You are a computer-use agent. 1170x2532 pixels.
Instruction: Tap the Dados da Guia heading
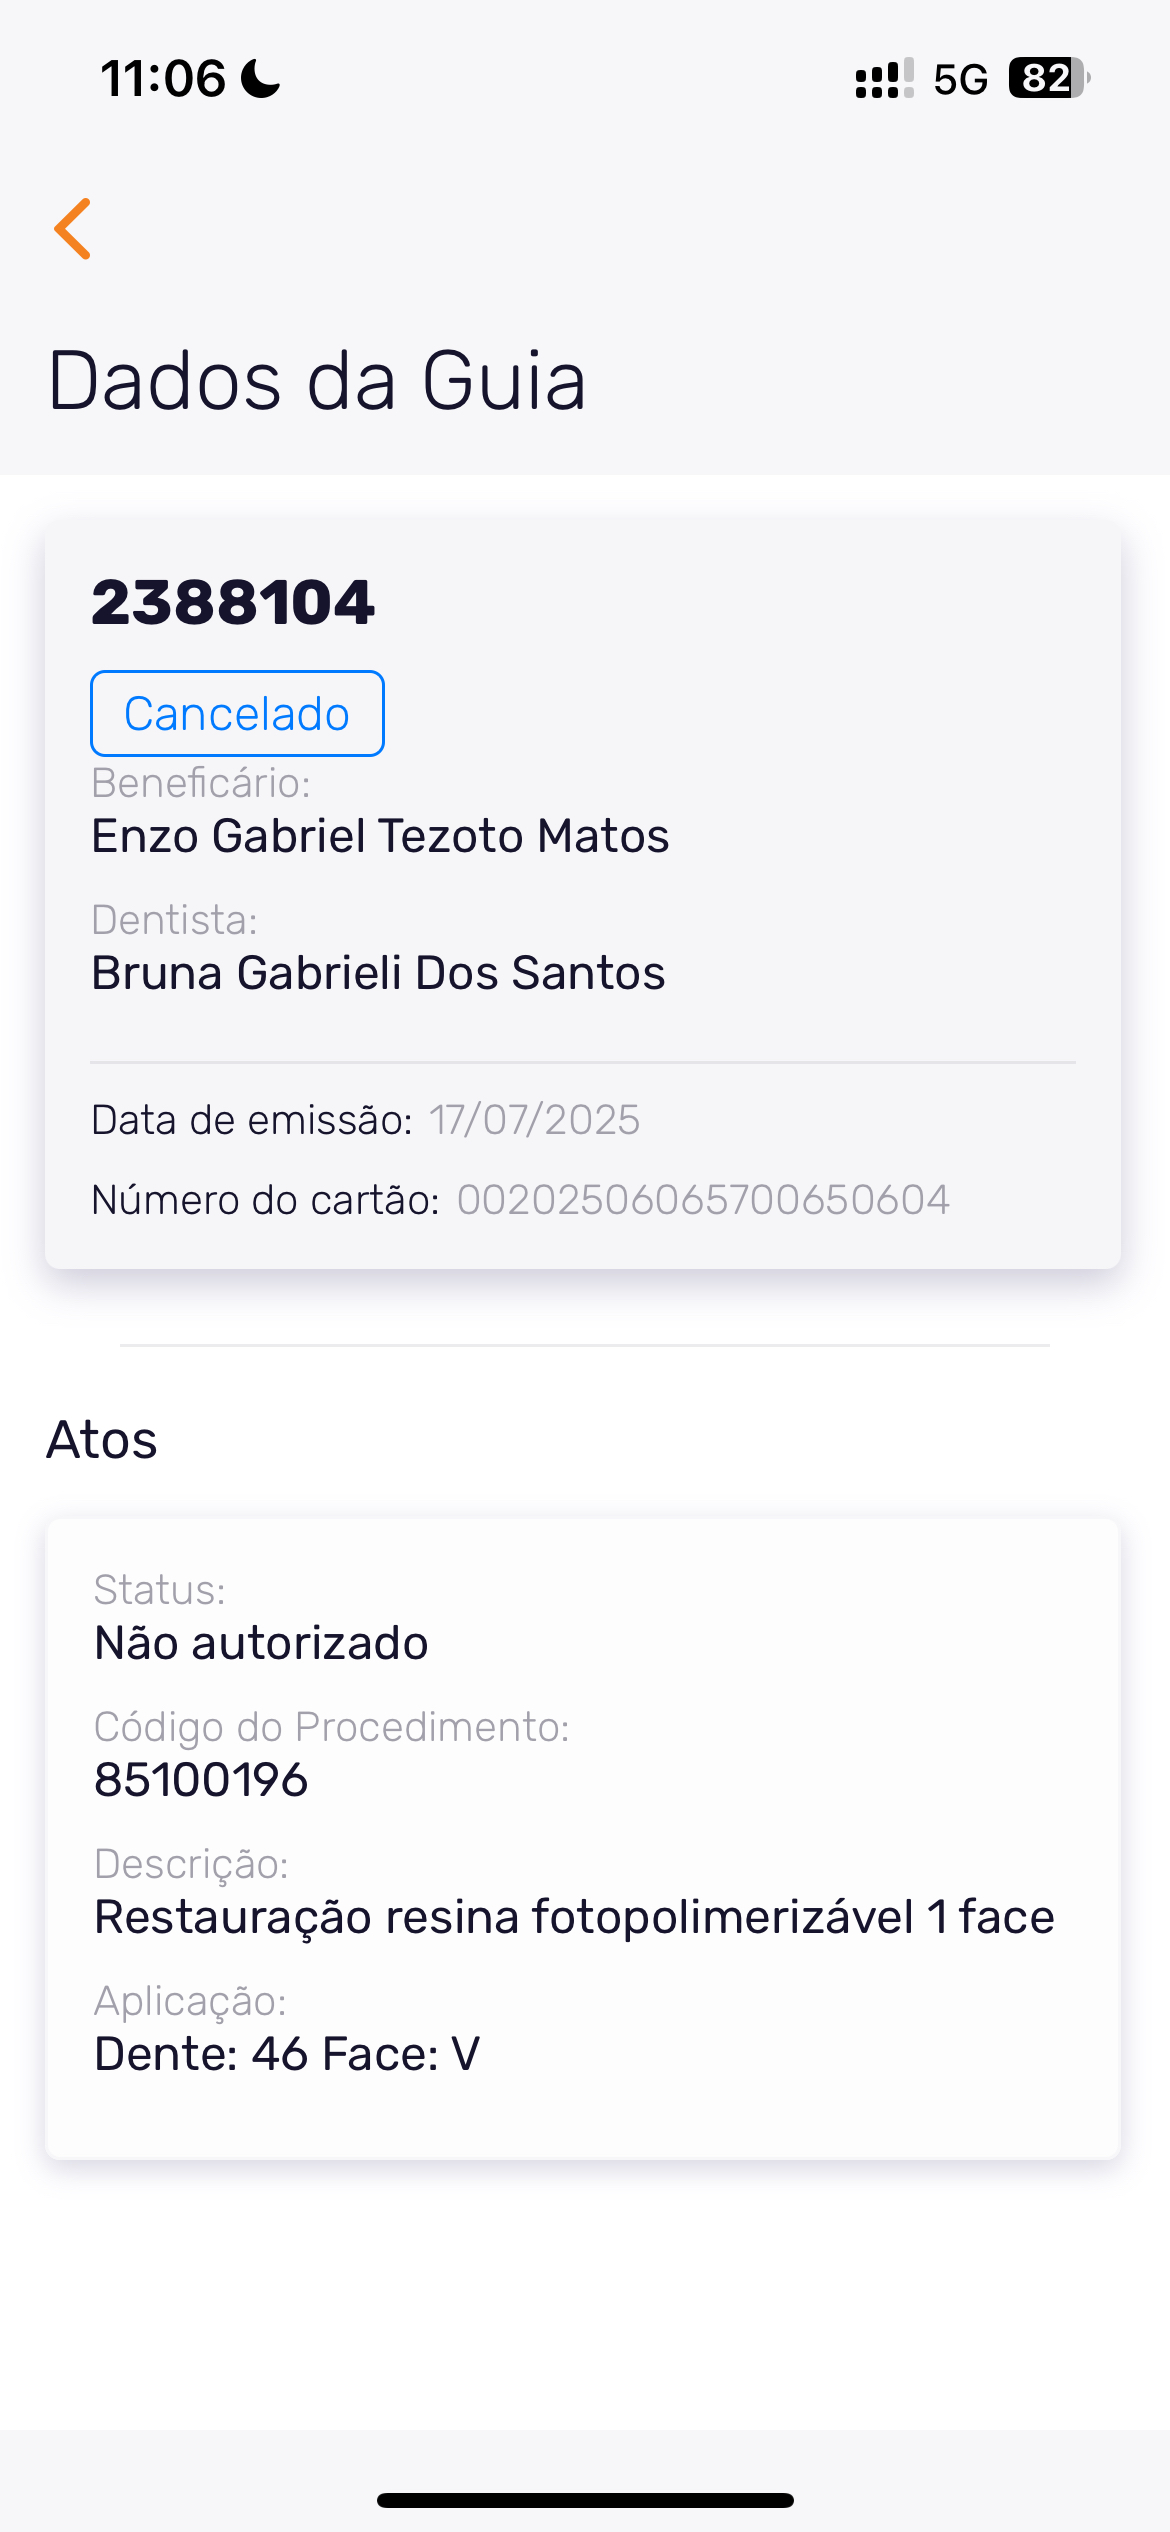(x=316, y=381)
